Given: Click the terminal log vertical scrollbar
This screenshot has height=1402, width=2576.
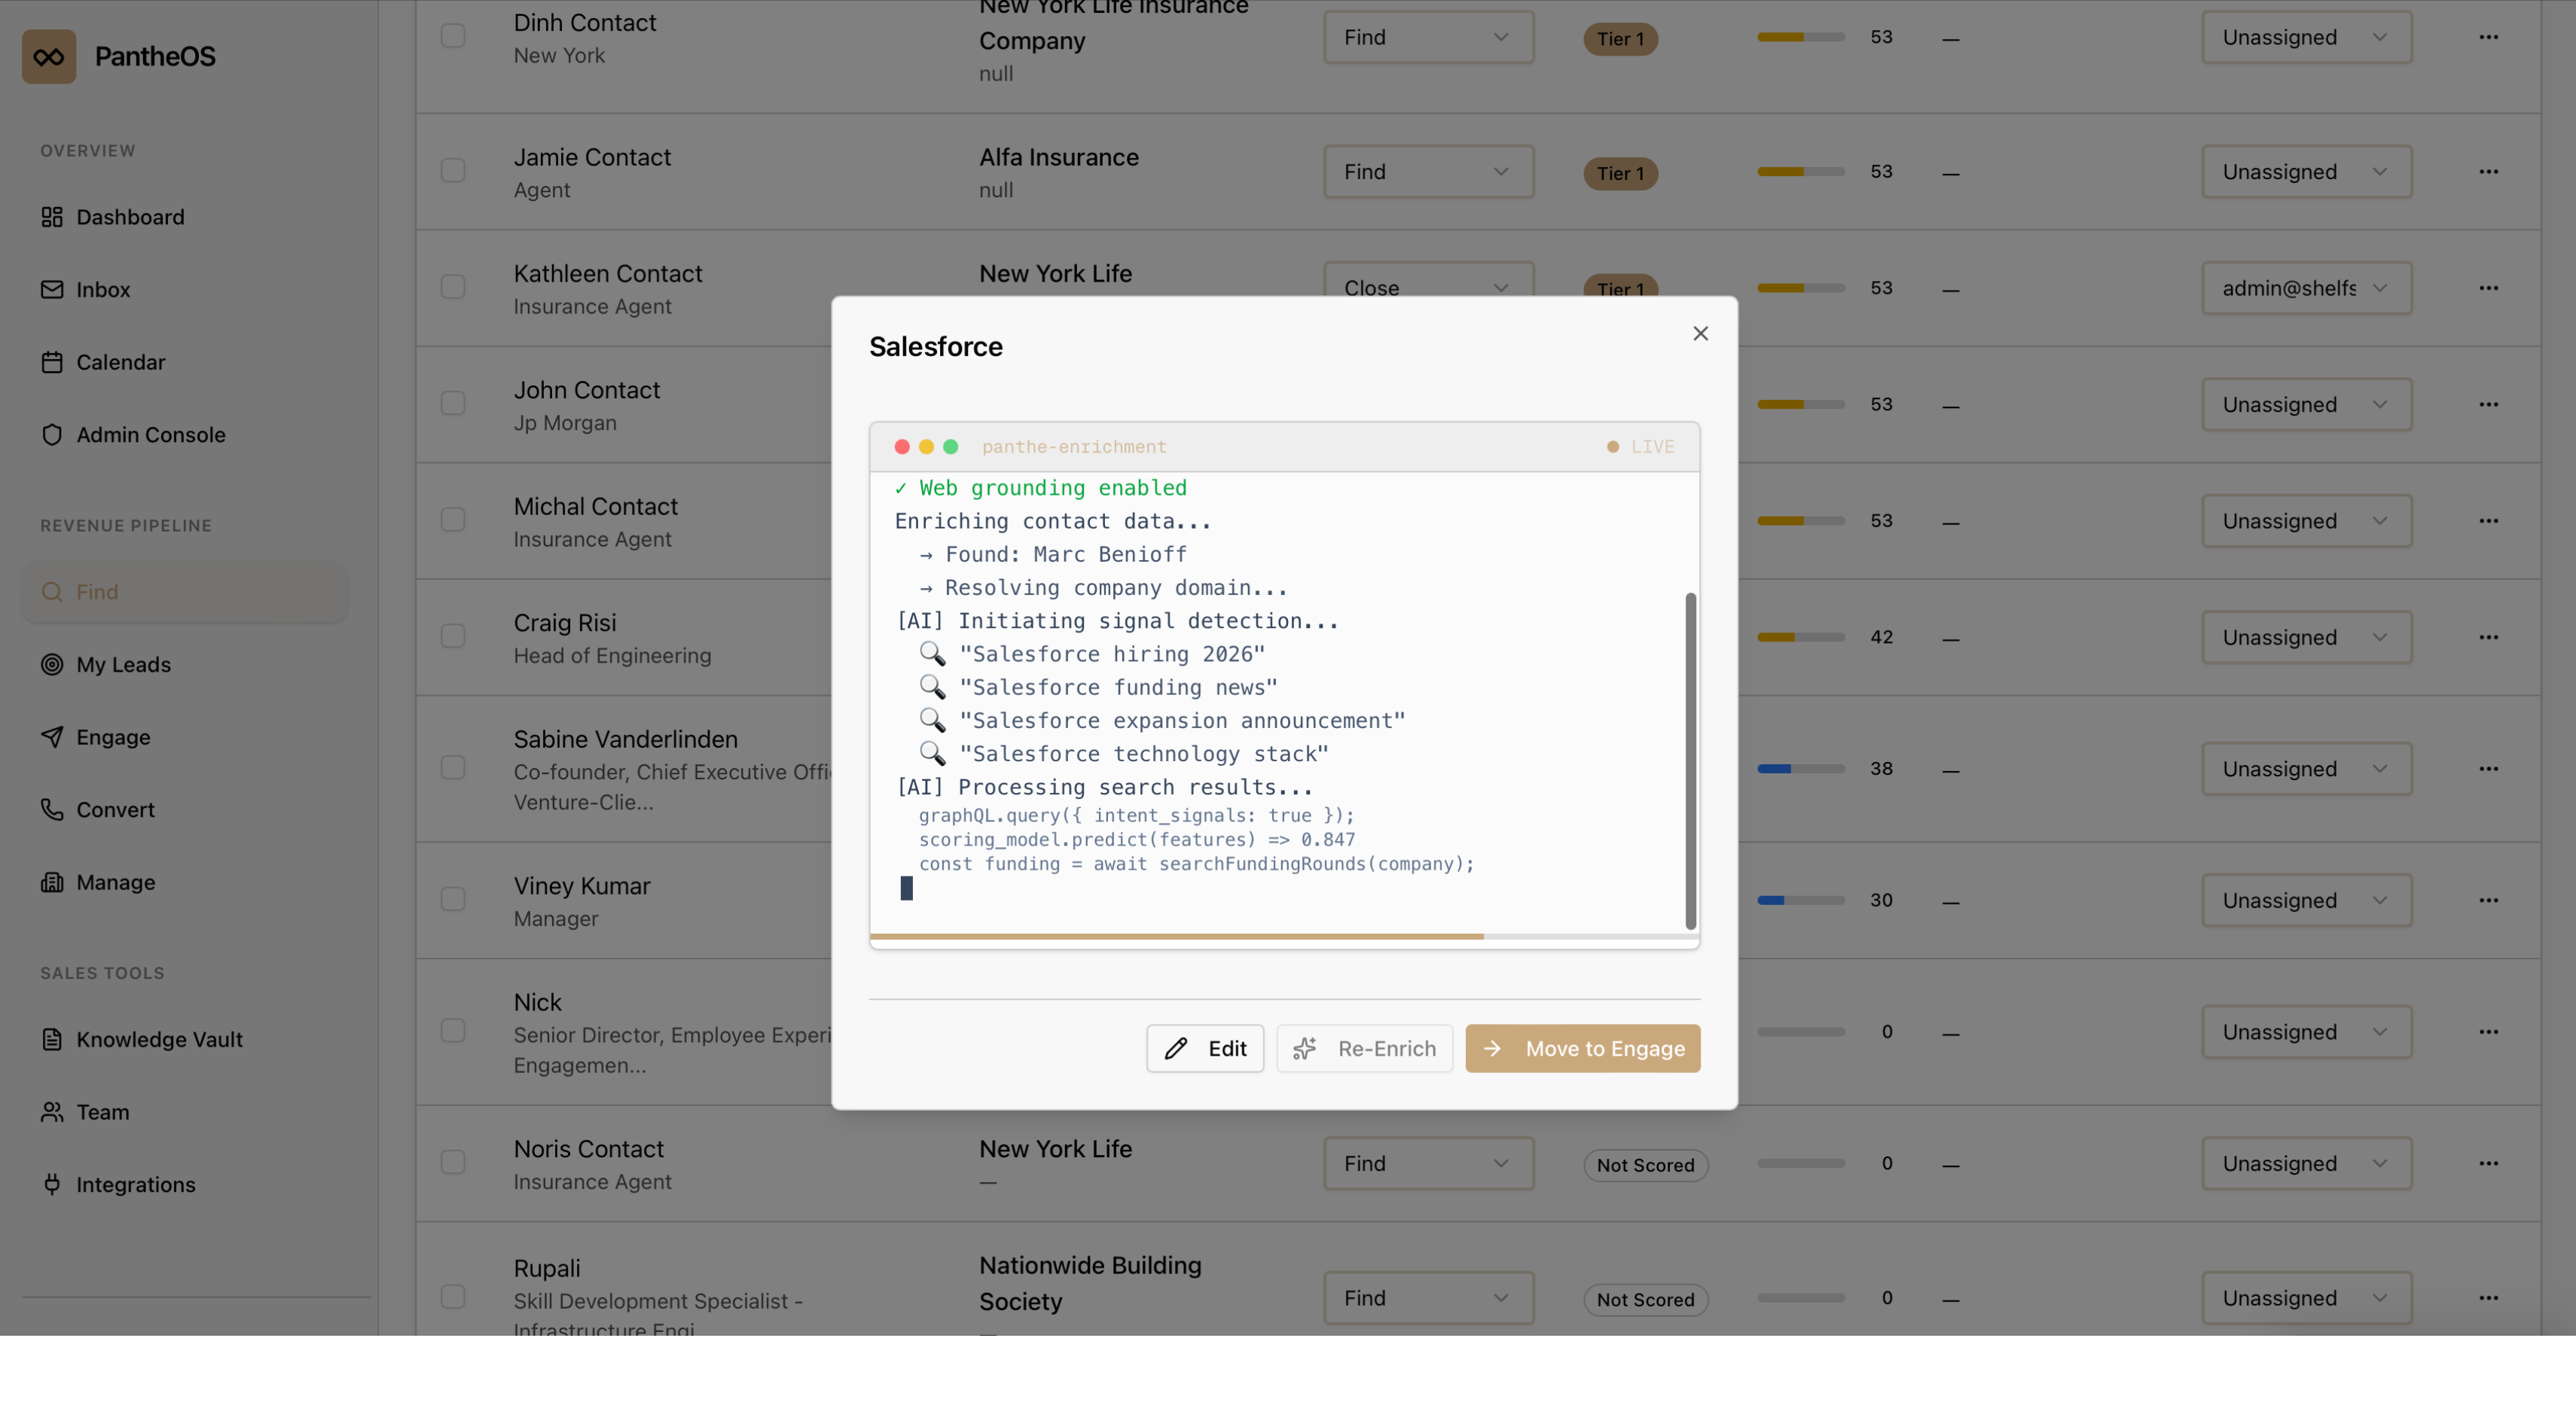Looking at the screenshot, I should coord(1690,760).
